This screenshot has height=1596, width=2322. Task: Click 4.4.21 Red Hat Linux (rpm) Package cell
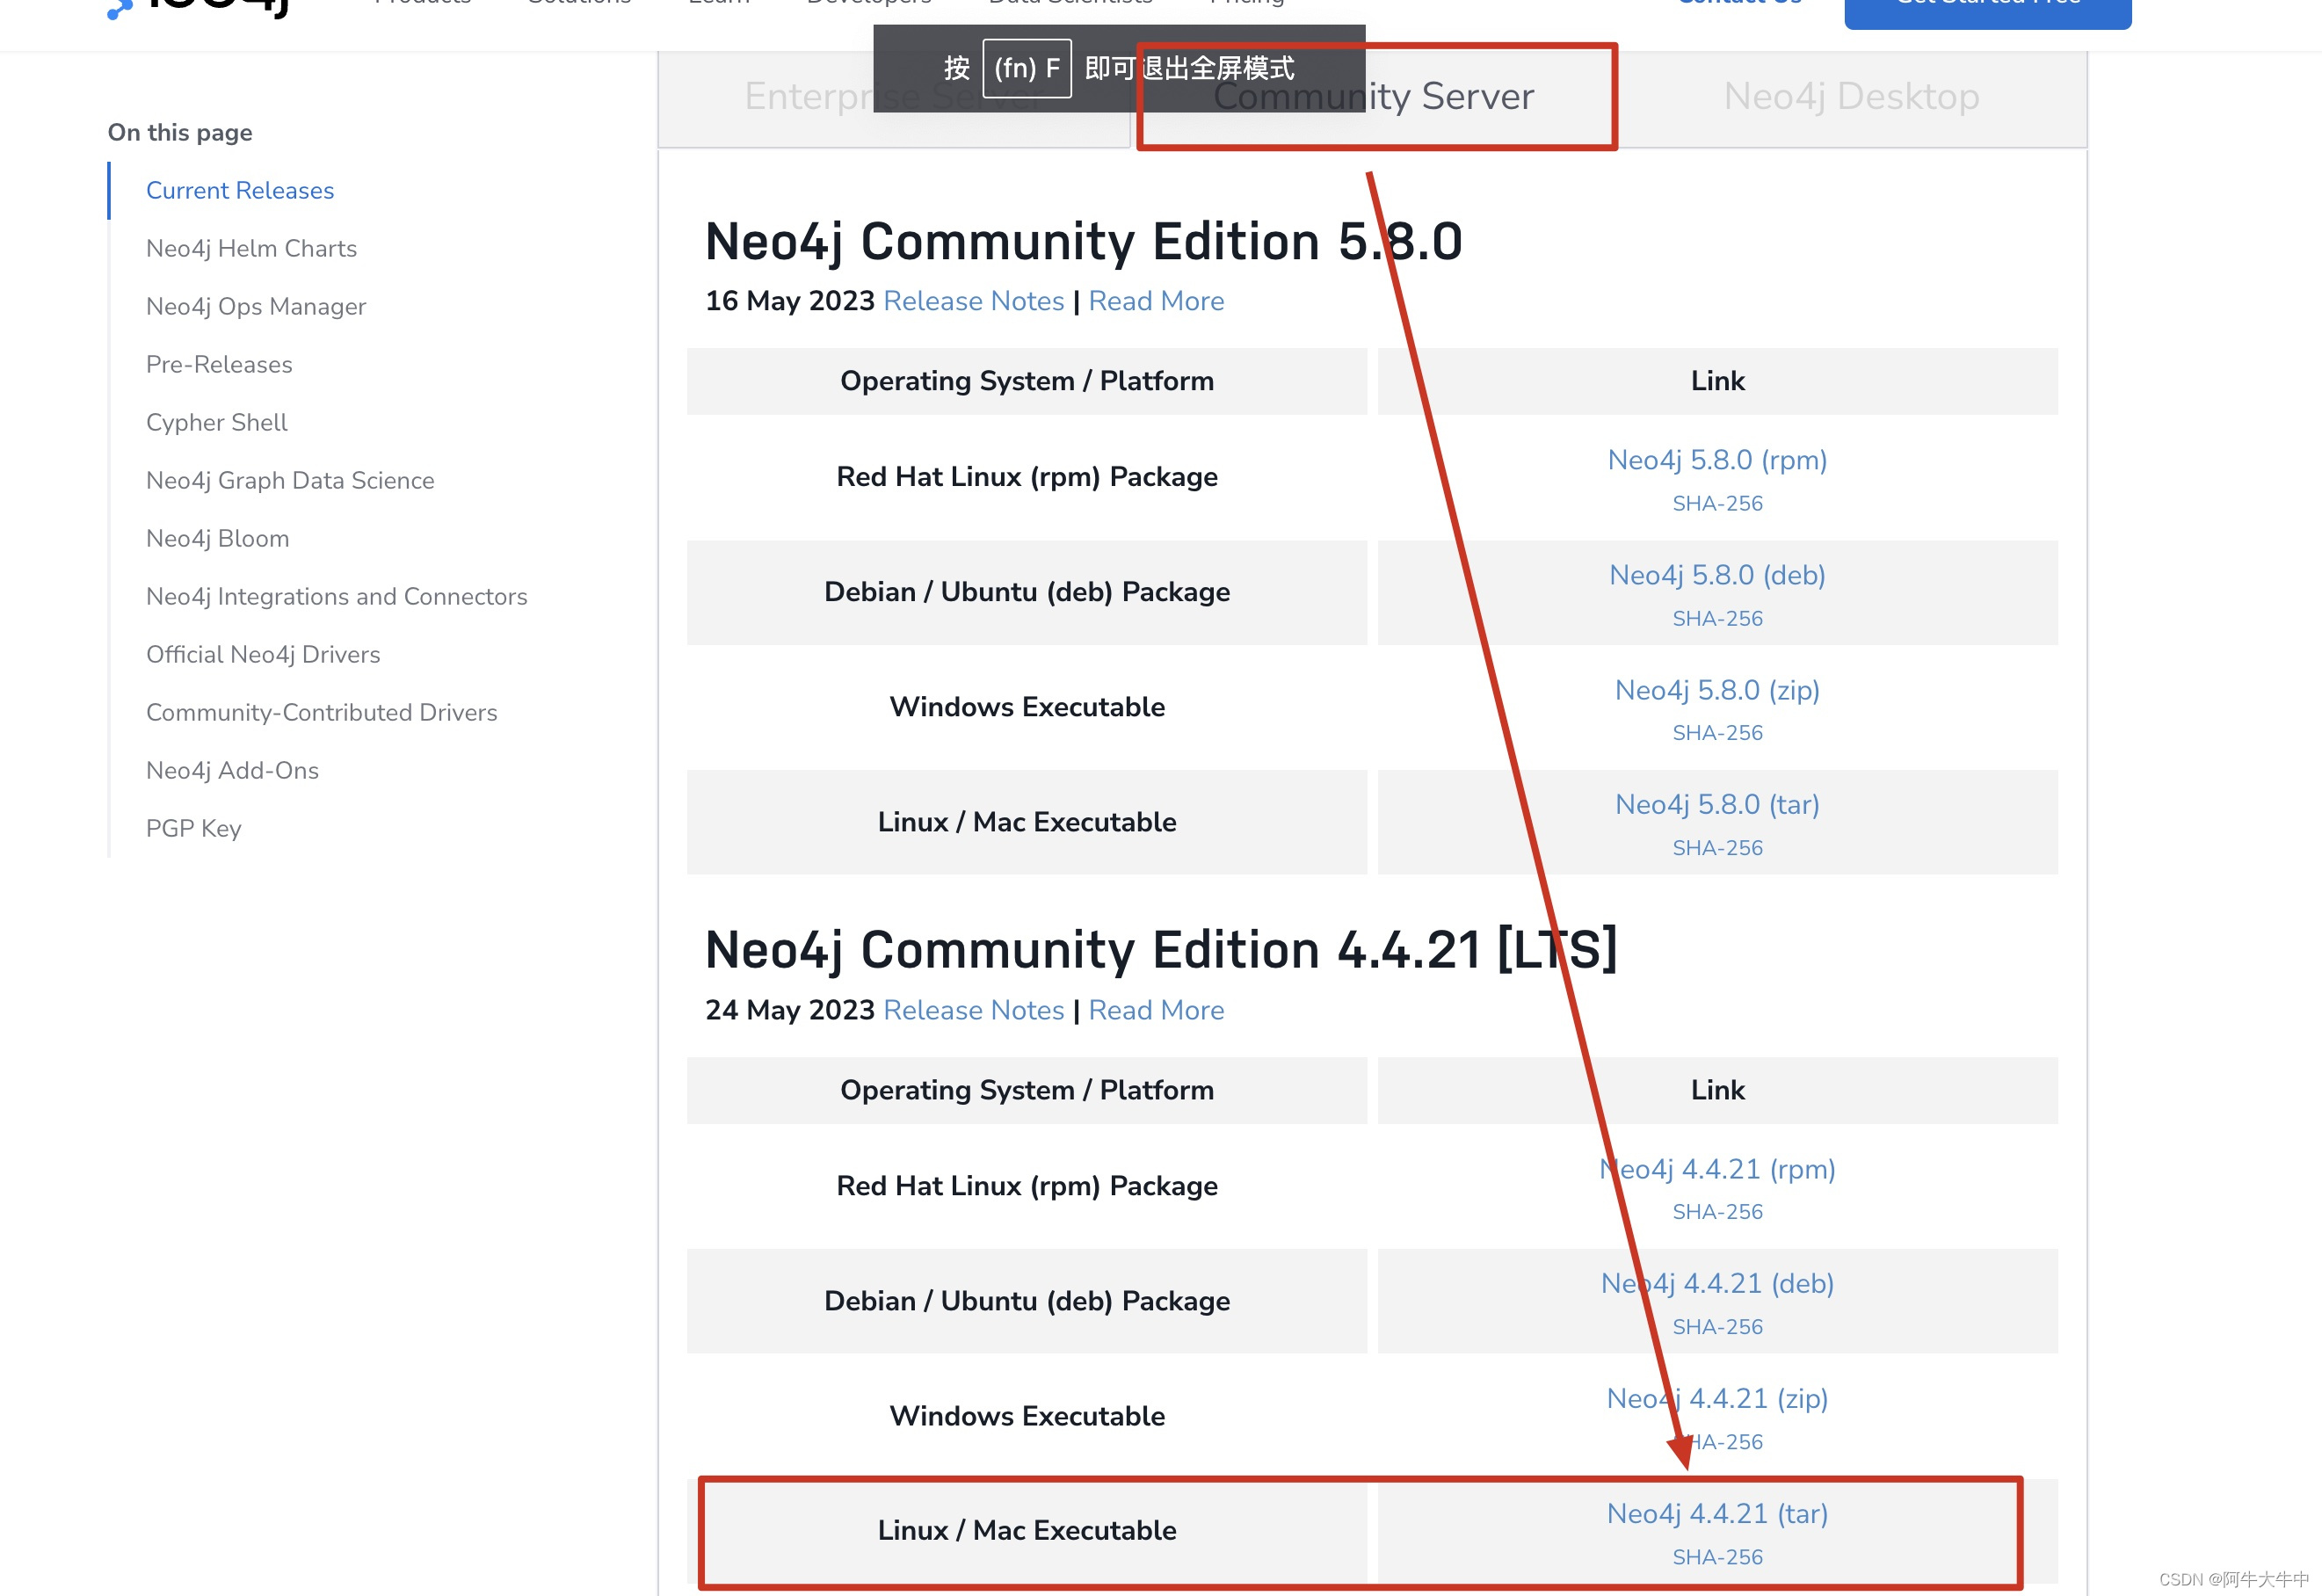(1027, 1186)
